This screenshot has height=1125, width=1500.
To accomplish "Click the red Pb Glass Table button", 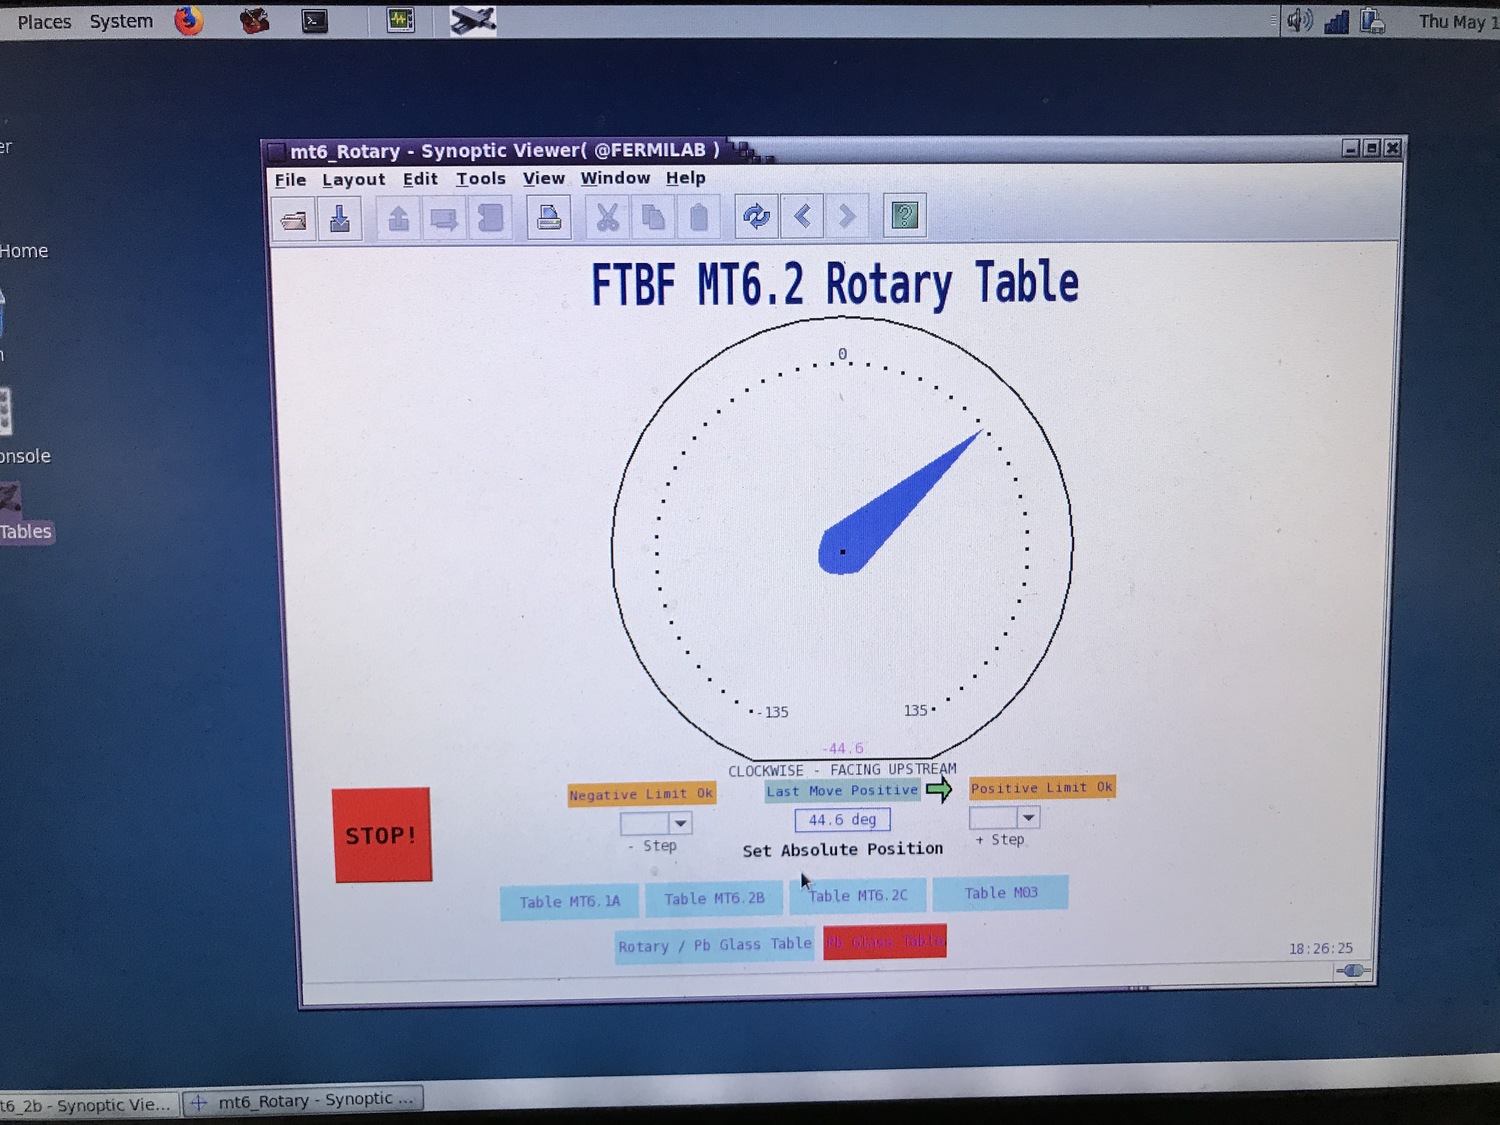I will (885, 941).
